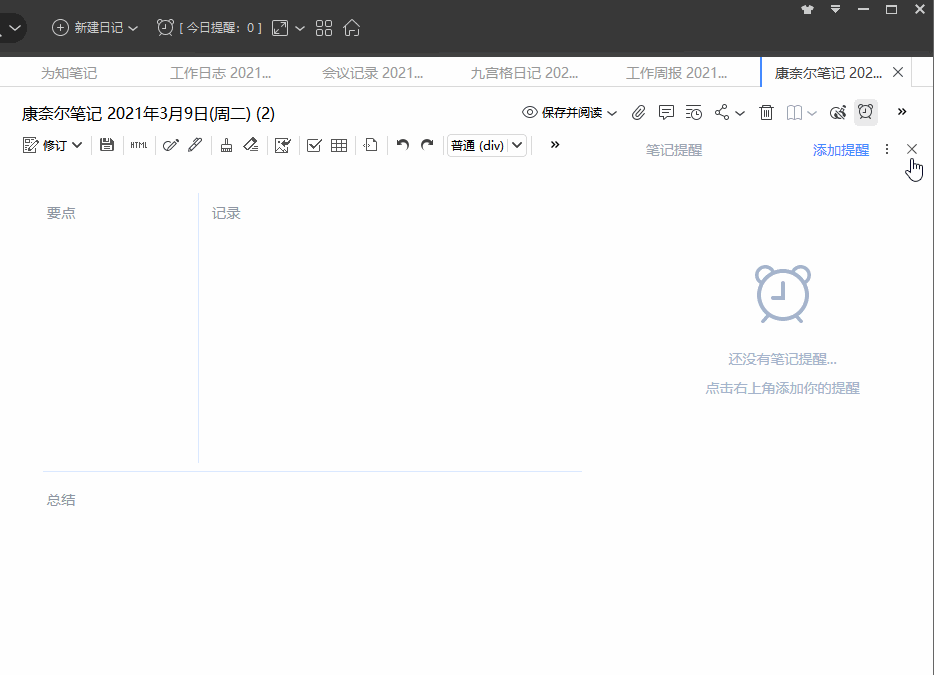The width and height of the screenshot is (934, 675).
Task: Show more note header tools chevron
Action: click(902, 111)
